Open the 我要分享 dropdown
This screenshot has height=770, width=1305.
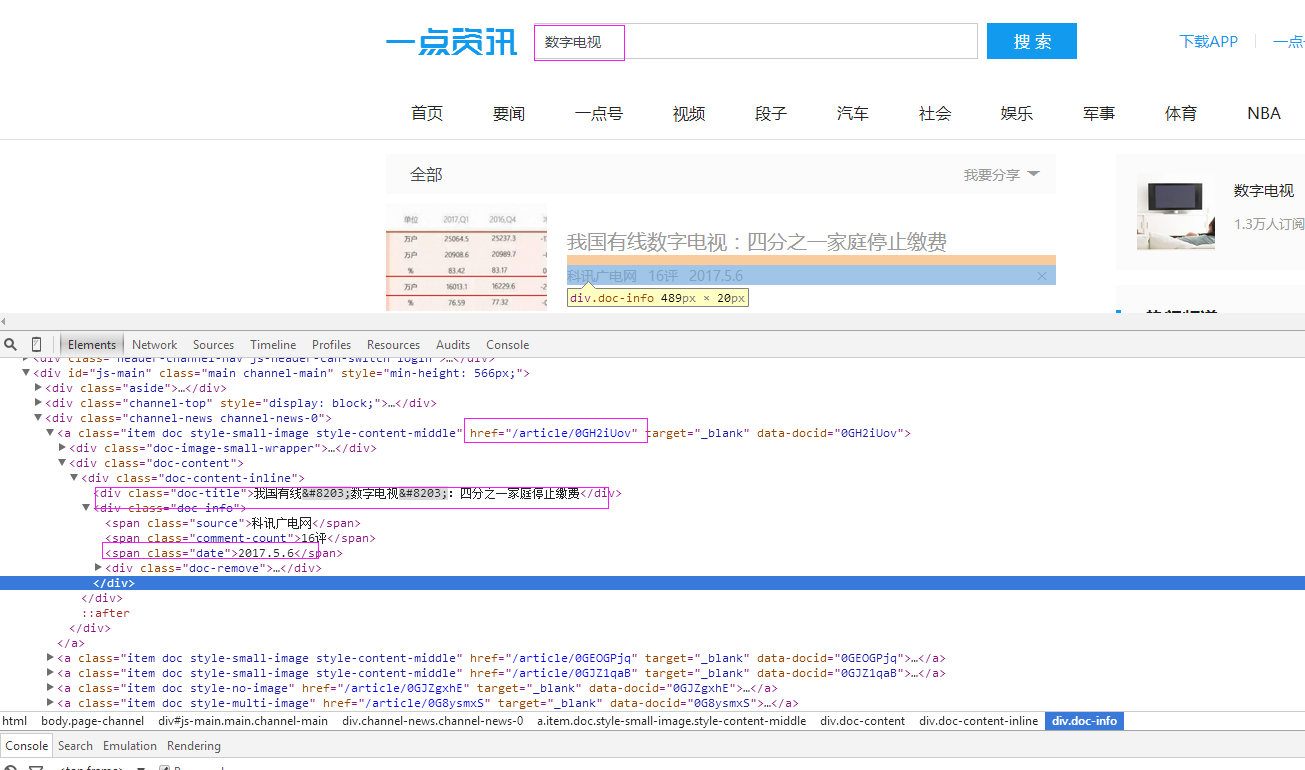click(x=1001, y=175)
